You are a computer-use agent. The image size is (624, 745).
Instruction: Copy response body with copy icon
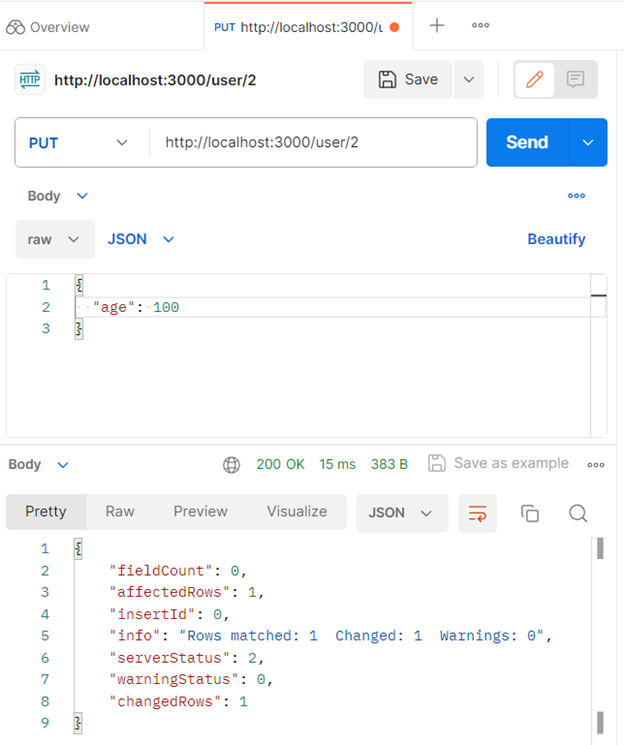click(x=530, y=513)
